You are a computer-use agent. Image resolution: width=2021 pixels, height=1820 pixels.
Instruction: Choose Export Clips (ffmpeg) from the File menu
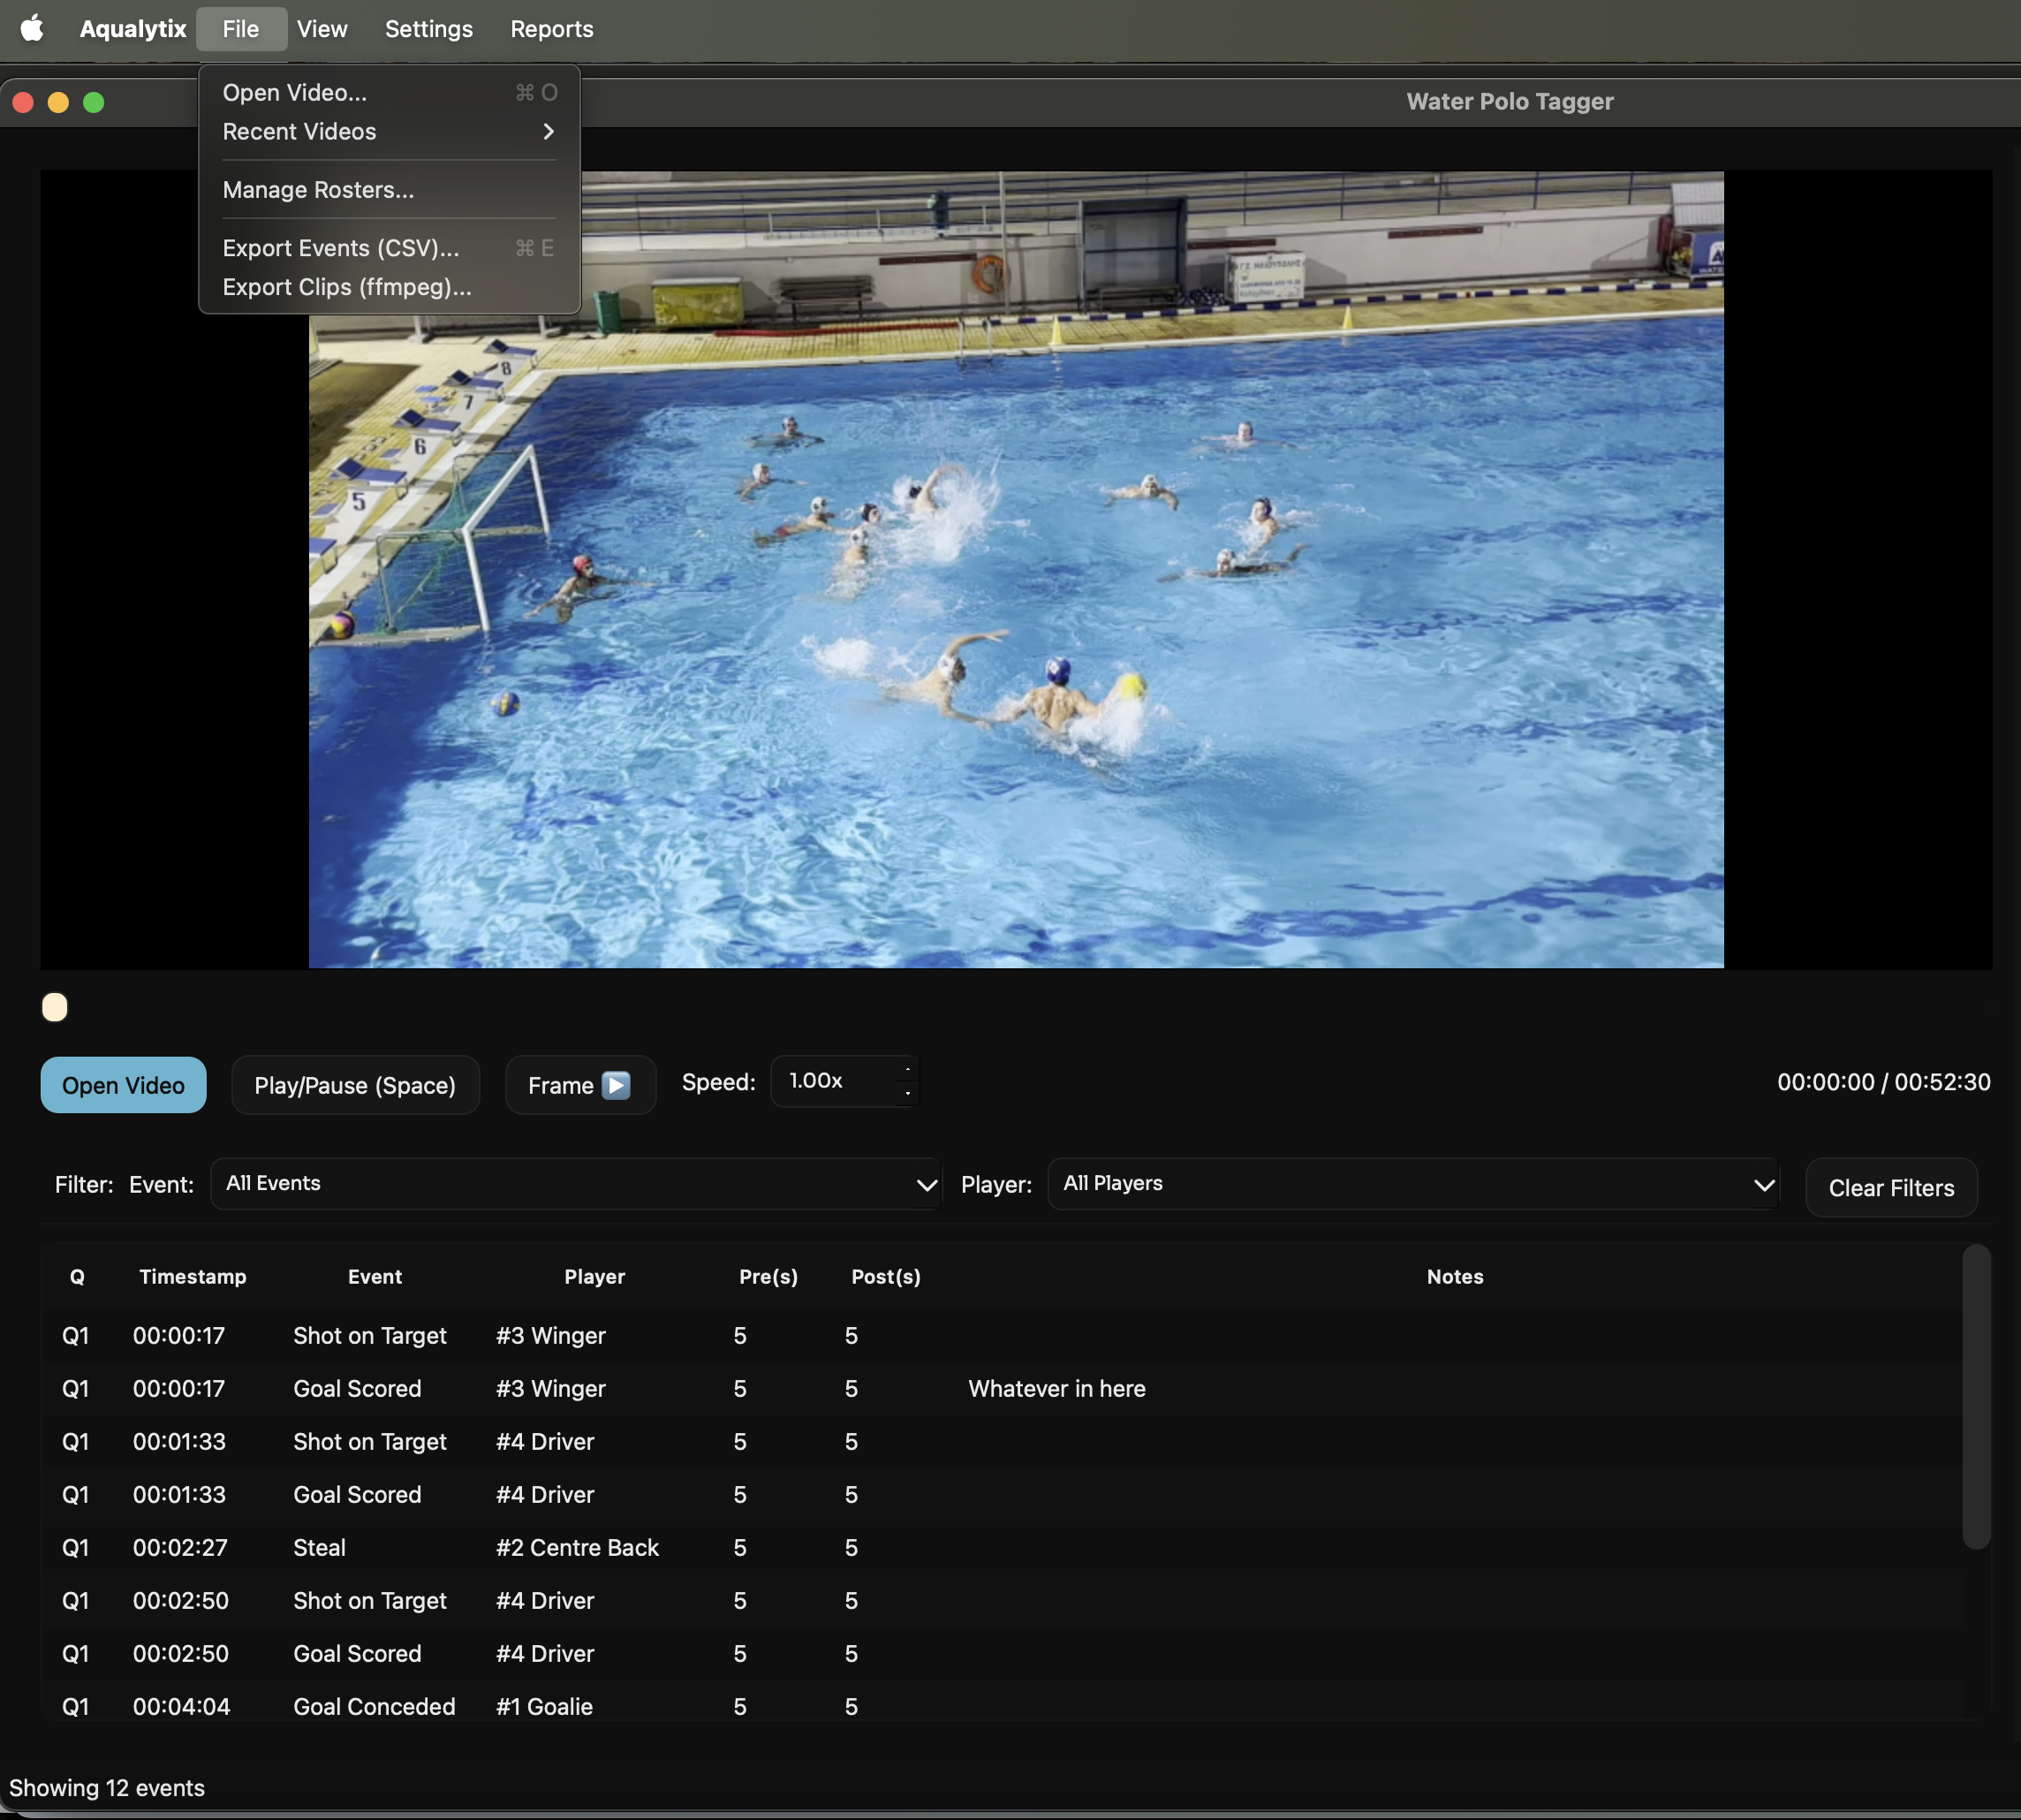pos(346,287)
